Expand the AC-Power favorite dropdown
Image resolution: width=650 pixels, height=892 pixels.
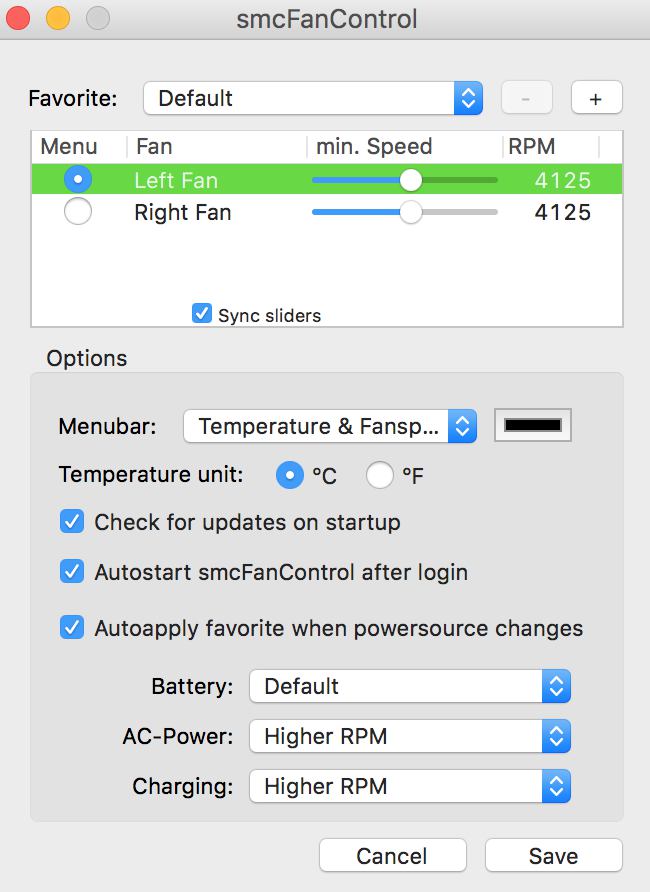(409, 736)
